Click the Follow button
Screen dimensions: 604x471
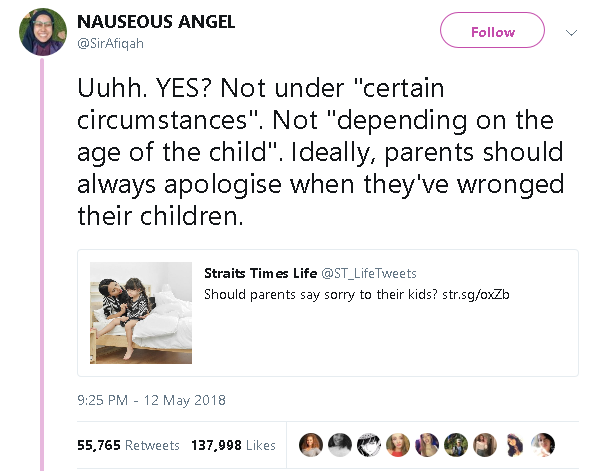[492, 32]
